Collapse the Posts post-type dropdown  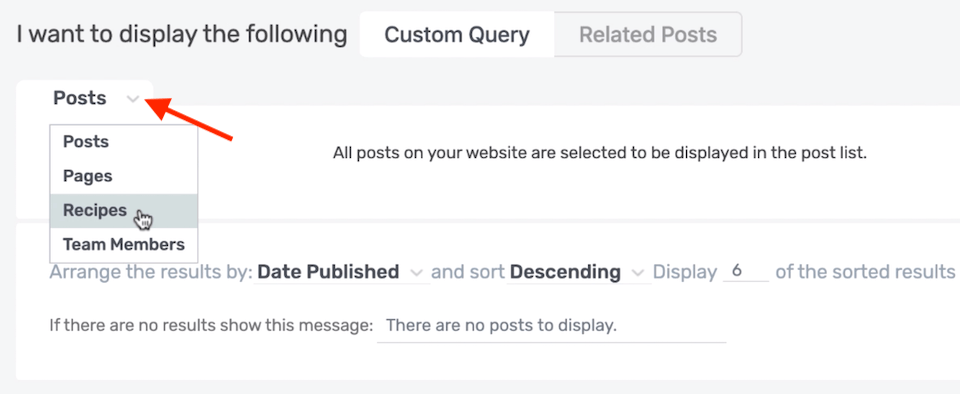[96, 98]
